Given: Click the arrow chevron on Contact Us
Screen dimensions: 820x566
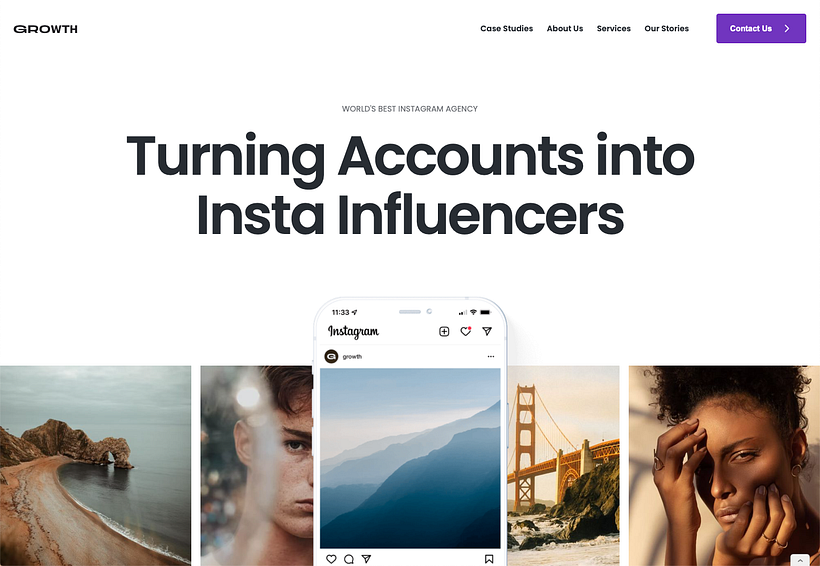Looking at the screenshot, I should tap(787, 29).
